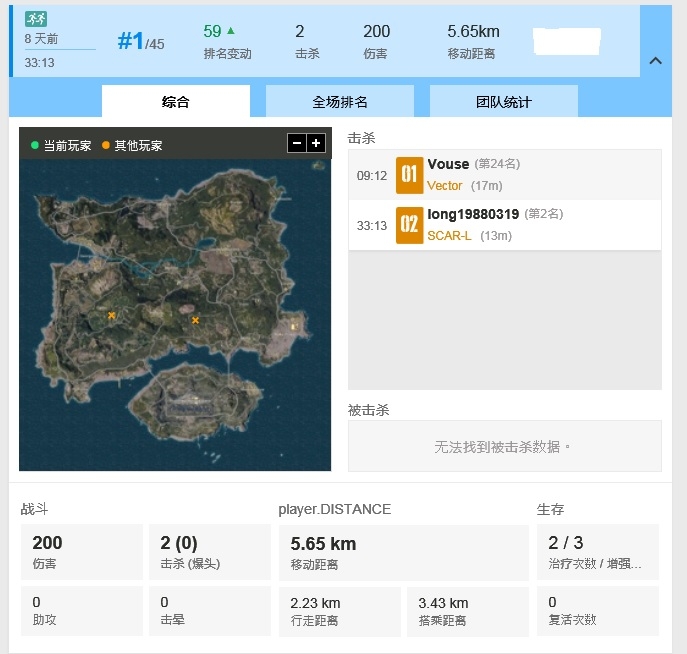Switch to the 全场排名 tab

pos(340,102)
